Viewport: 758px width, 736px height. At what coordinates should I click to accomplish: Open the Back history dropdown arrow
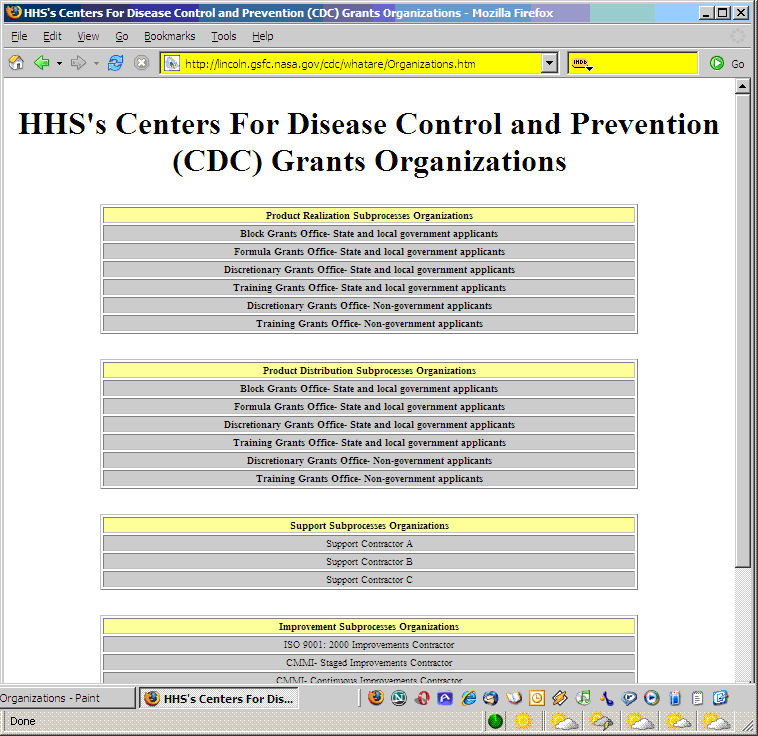point(59,63)
